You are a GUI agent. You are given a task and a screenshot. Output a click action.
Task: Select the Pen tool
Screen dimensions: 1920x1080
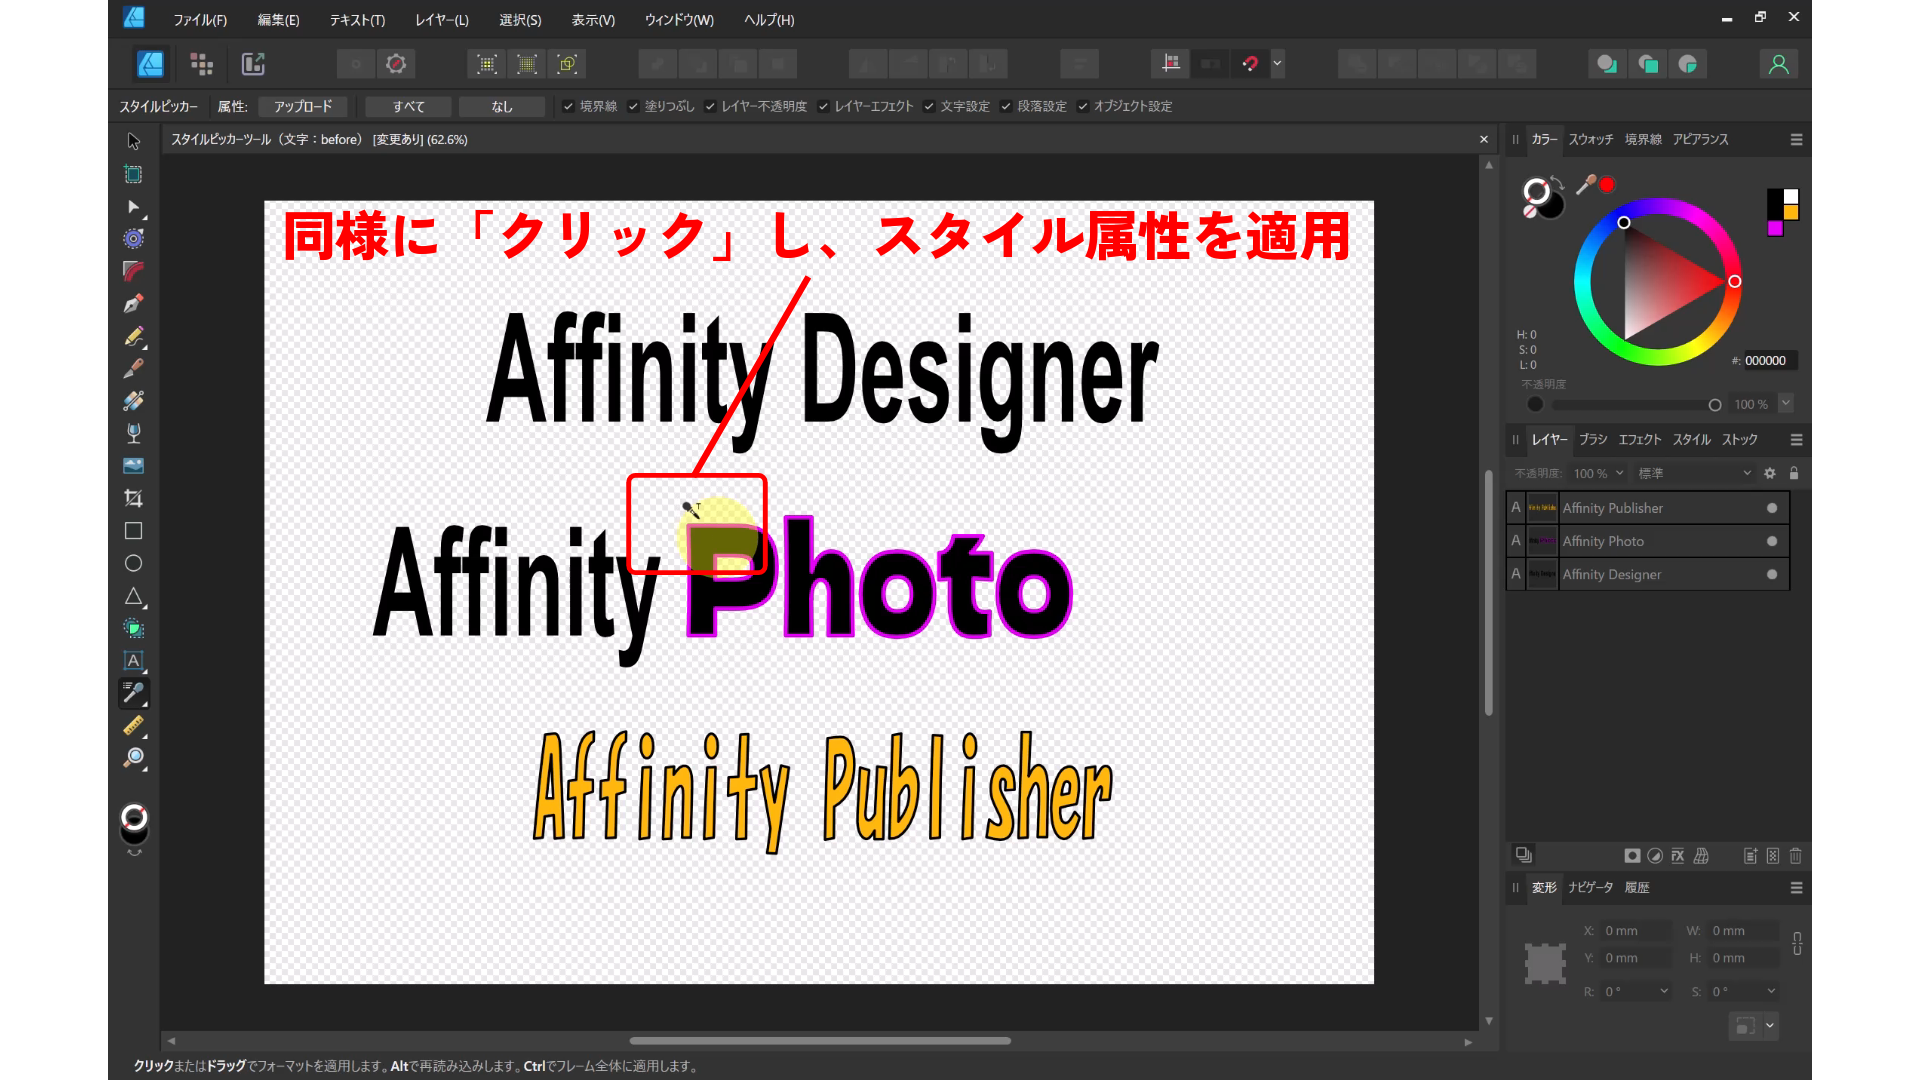coord(133,303)
